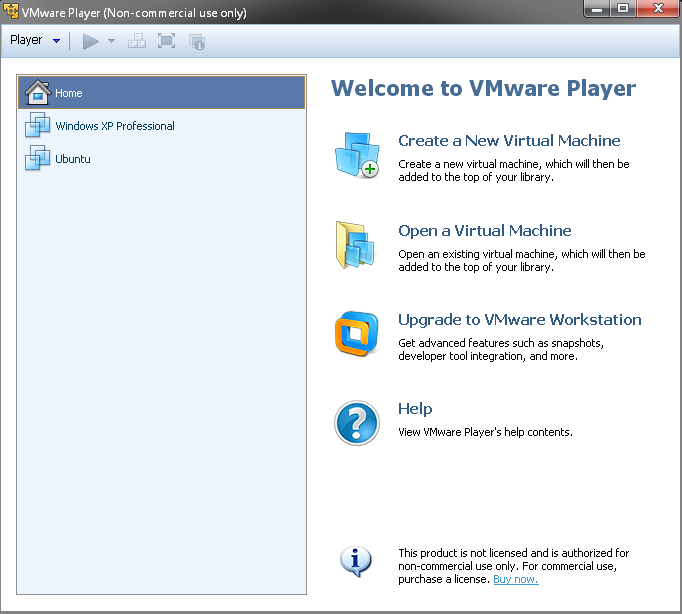Click text 'Open an existing virtual machine'

[x=477, y=254]
